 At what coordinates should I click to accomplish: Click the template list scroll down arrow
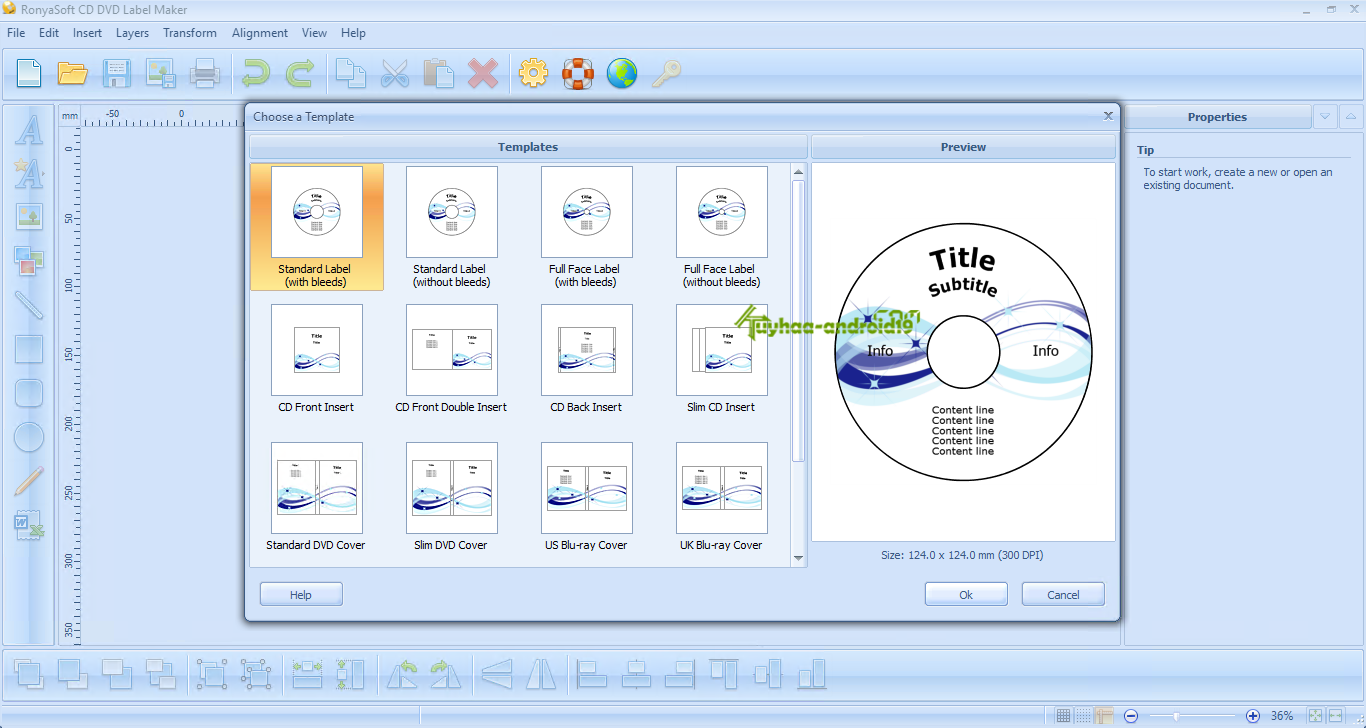[x=798, y=558]
